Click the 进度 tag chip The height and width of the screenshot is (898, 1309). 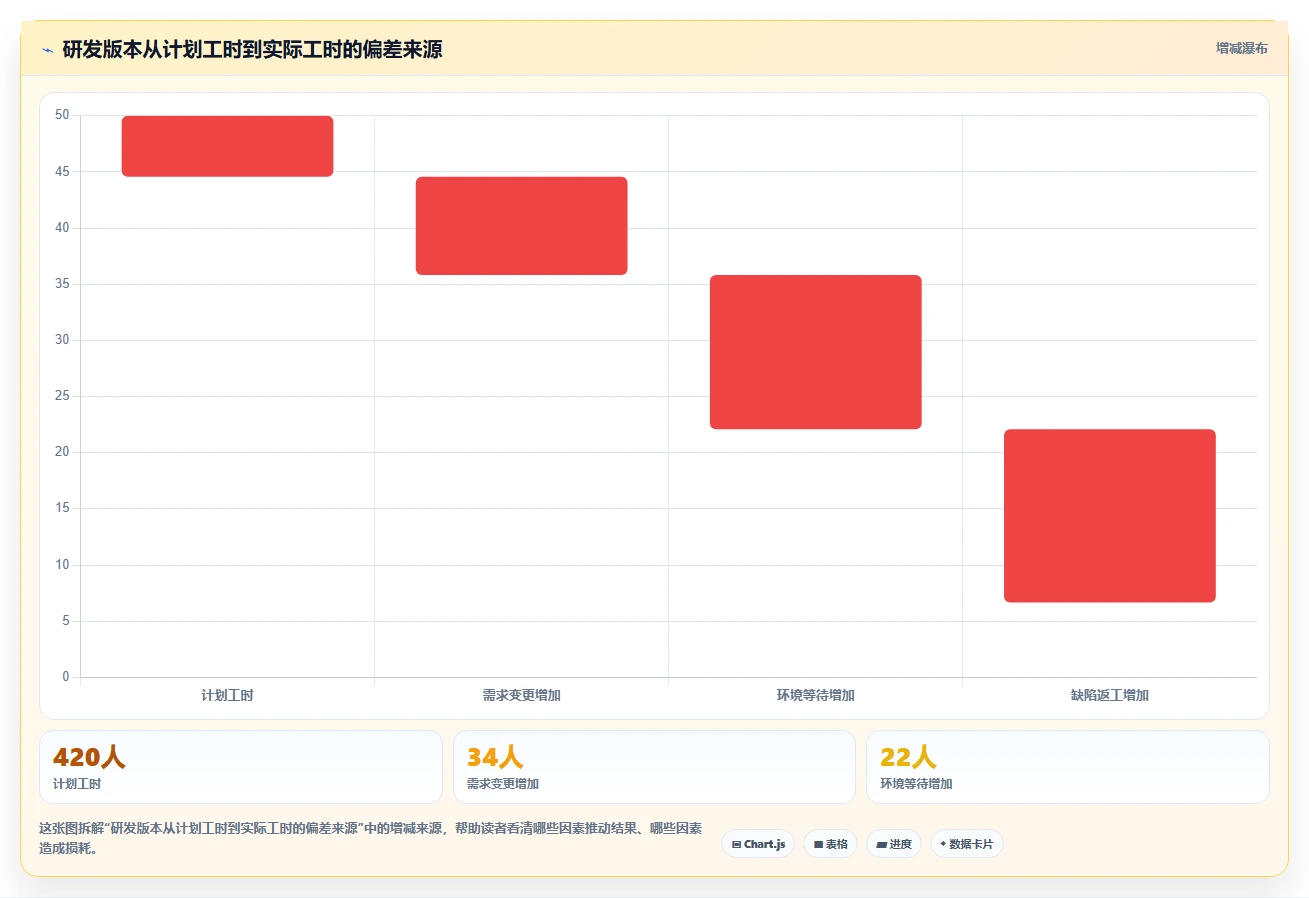click(x=893, y=844)
